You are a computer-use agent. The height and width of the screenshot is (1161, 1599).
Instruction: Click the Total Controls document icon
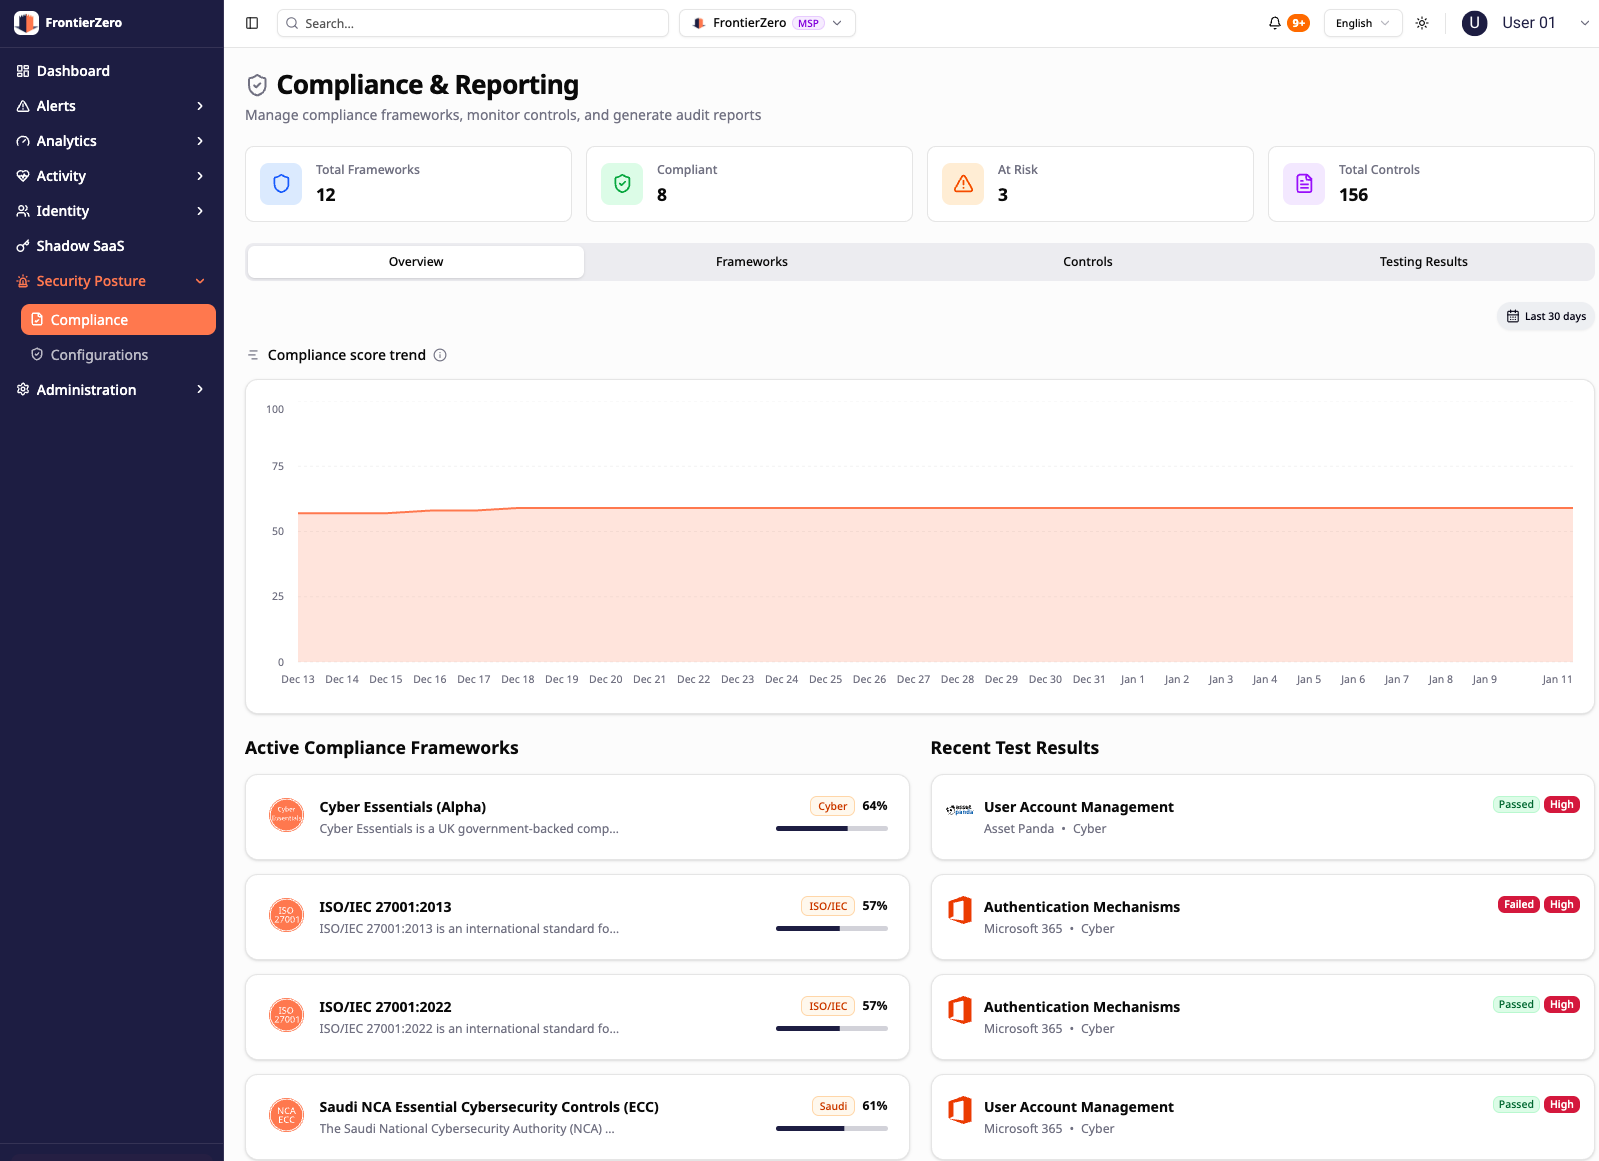pos(1304,184)
